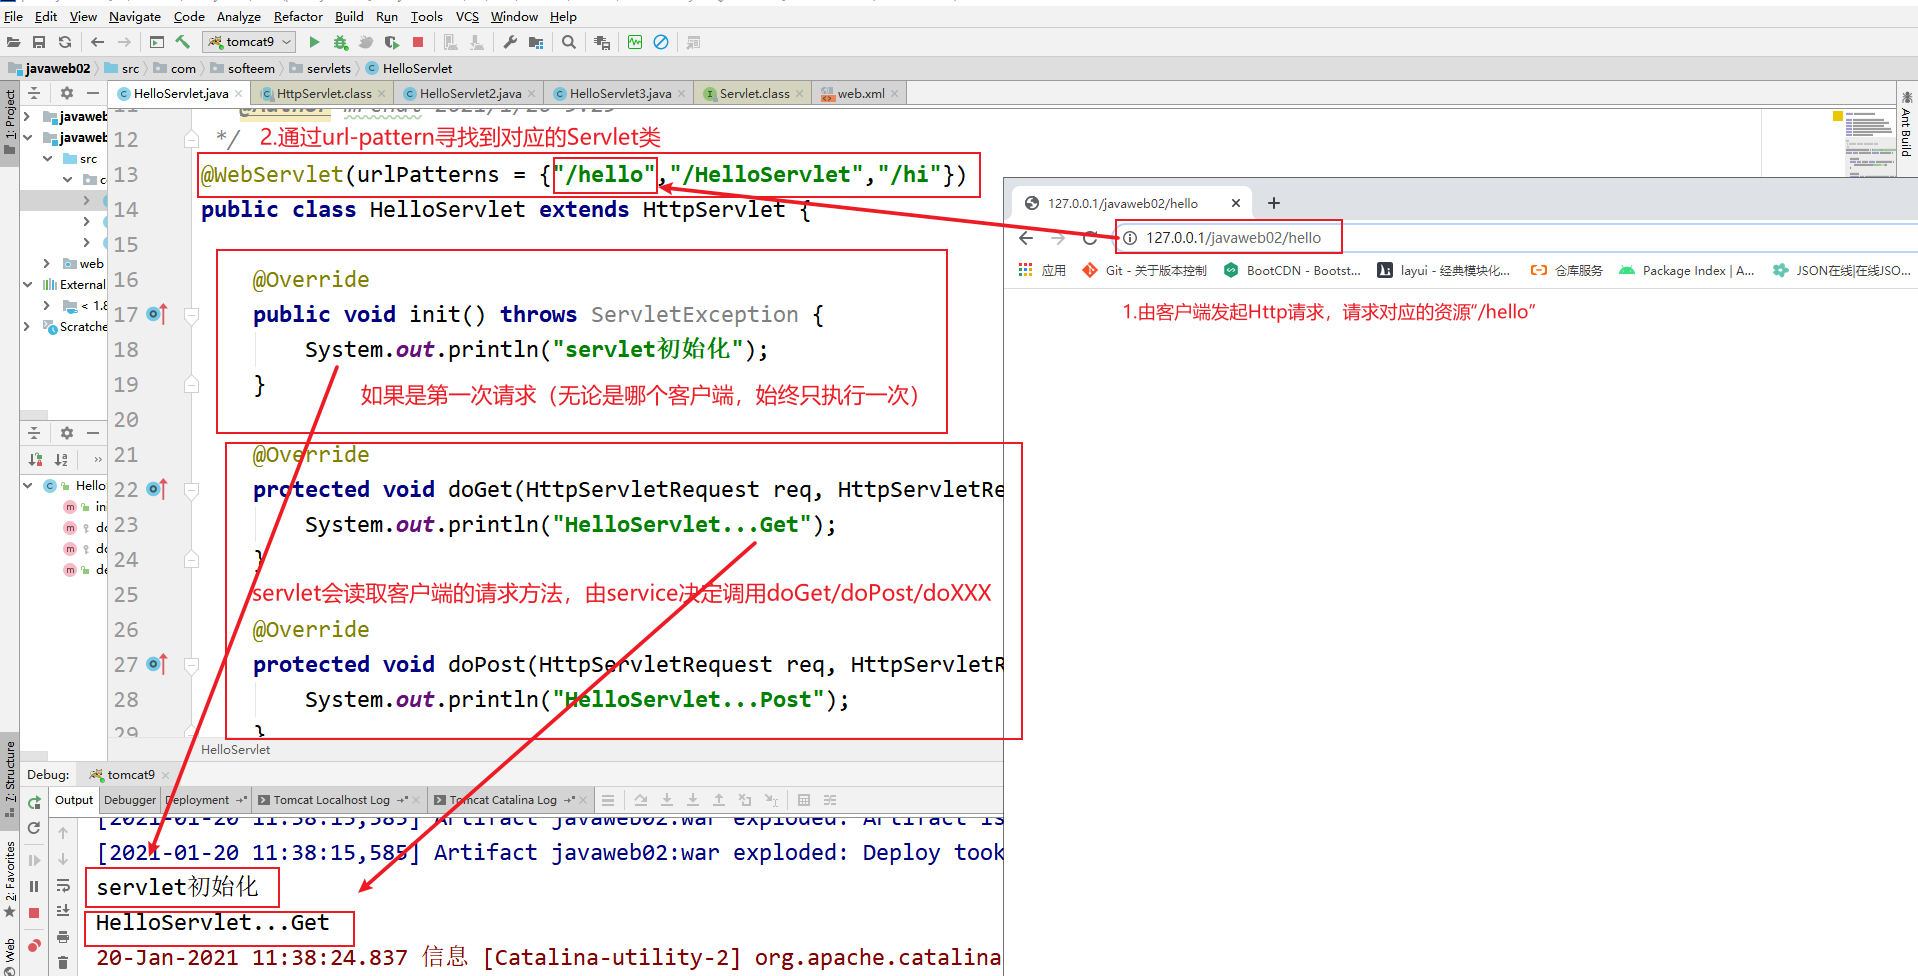Fold the doGet method at line 22
The width and height of the screenshot is (1918, 976).
click(x=192, y=490)
